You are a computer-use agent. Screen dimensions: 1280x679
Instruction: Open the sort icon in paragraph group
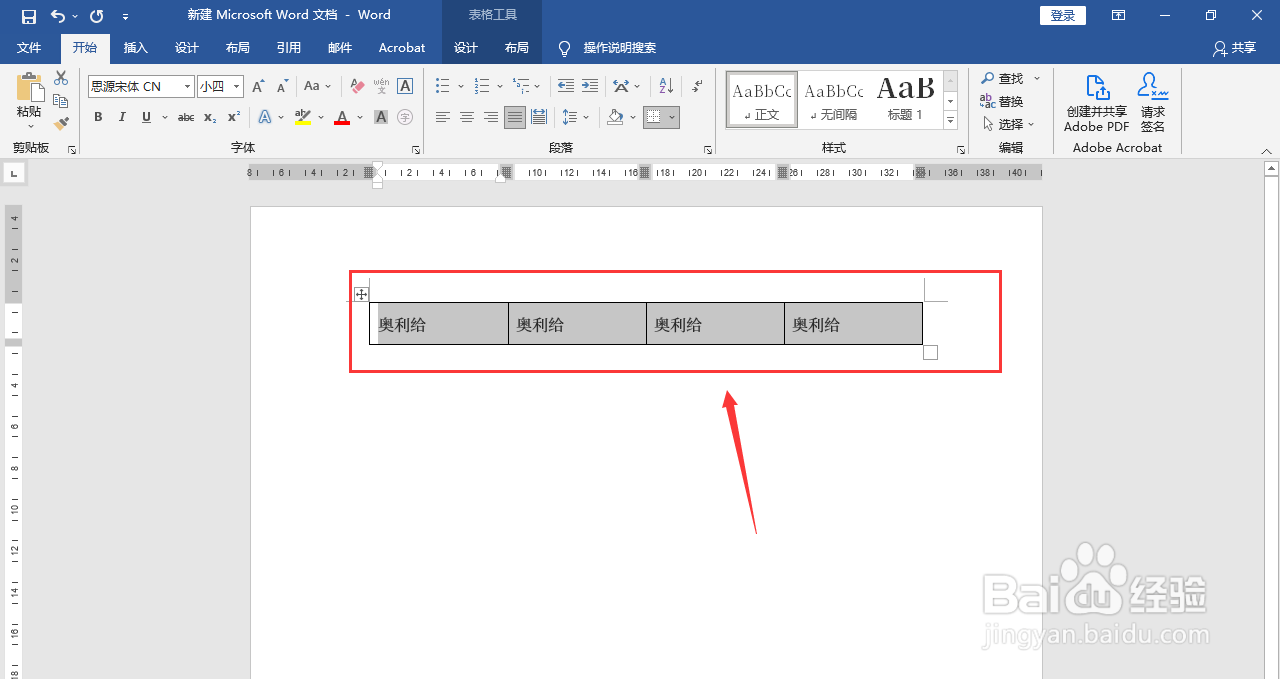click(665, 86)
